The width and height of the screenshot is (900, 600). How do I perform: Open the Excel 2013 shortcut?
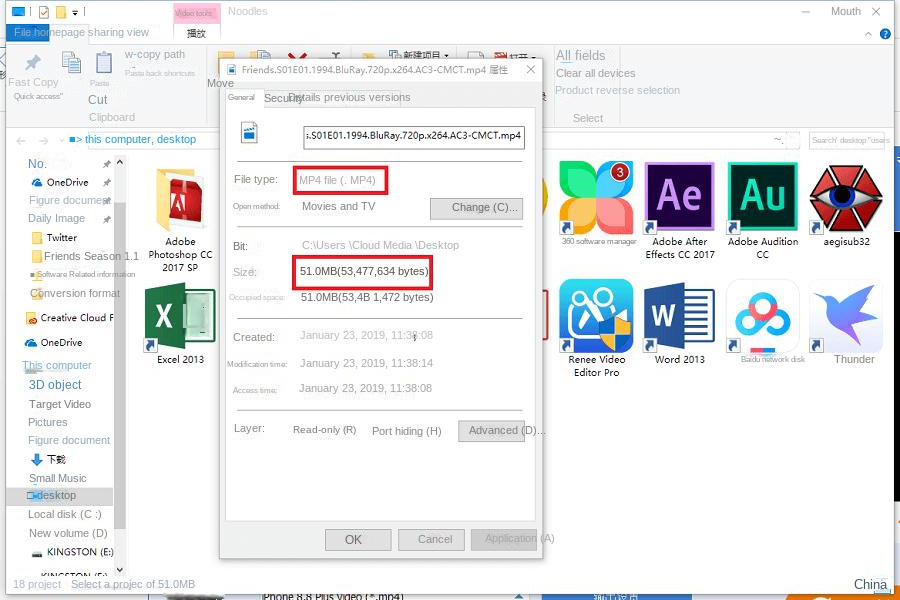(x=180, y=324)
